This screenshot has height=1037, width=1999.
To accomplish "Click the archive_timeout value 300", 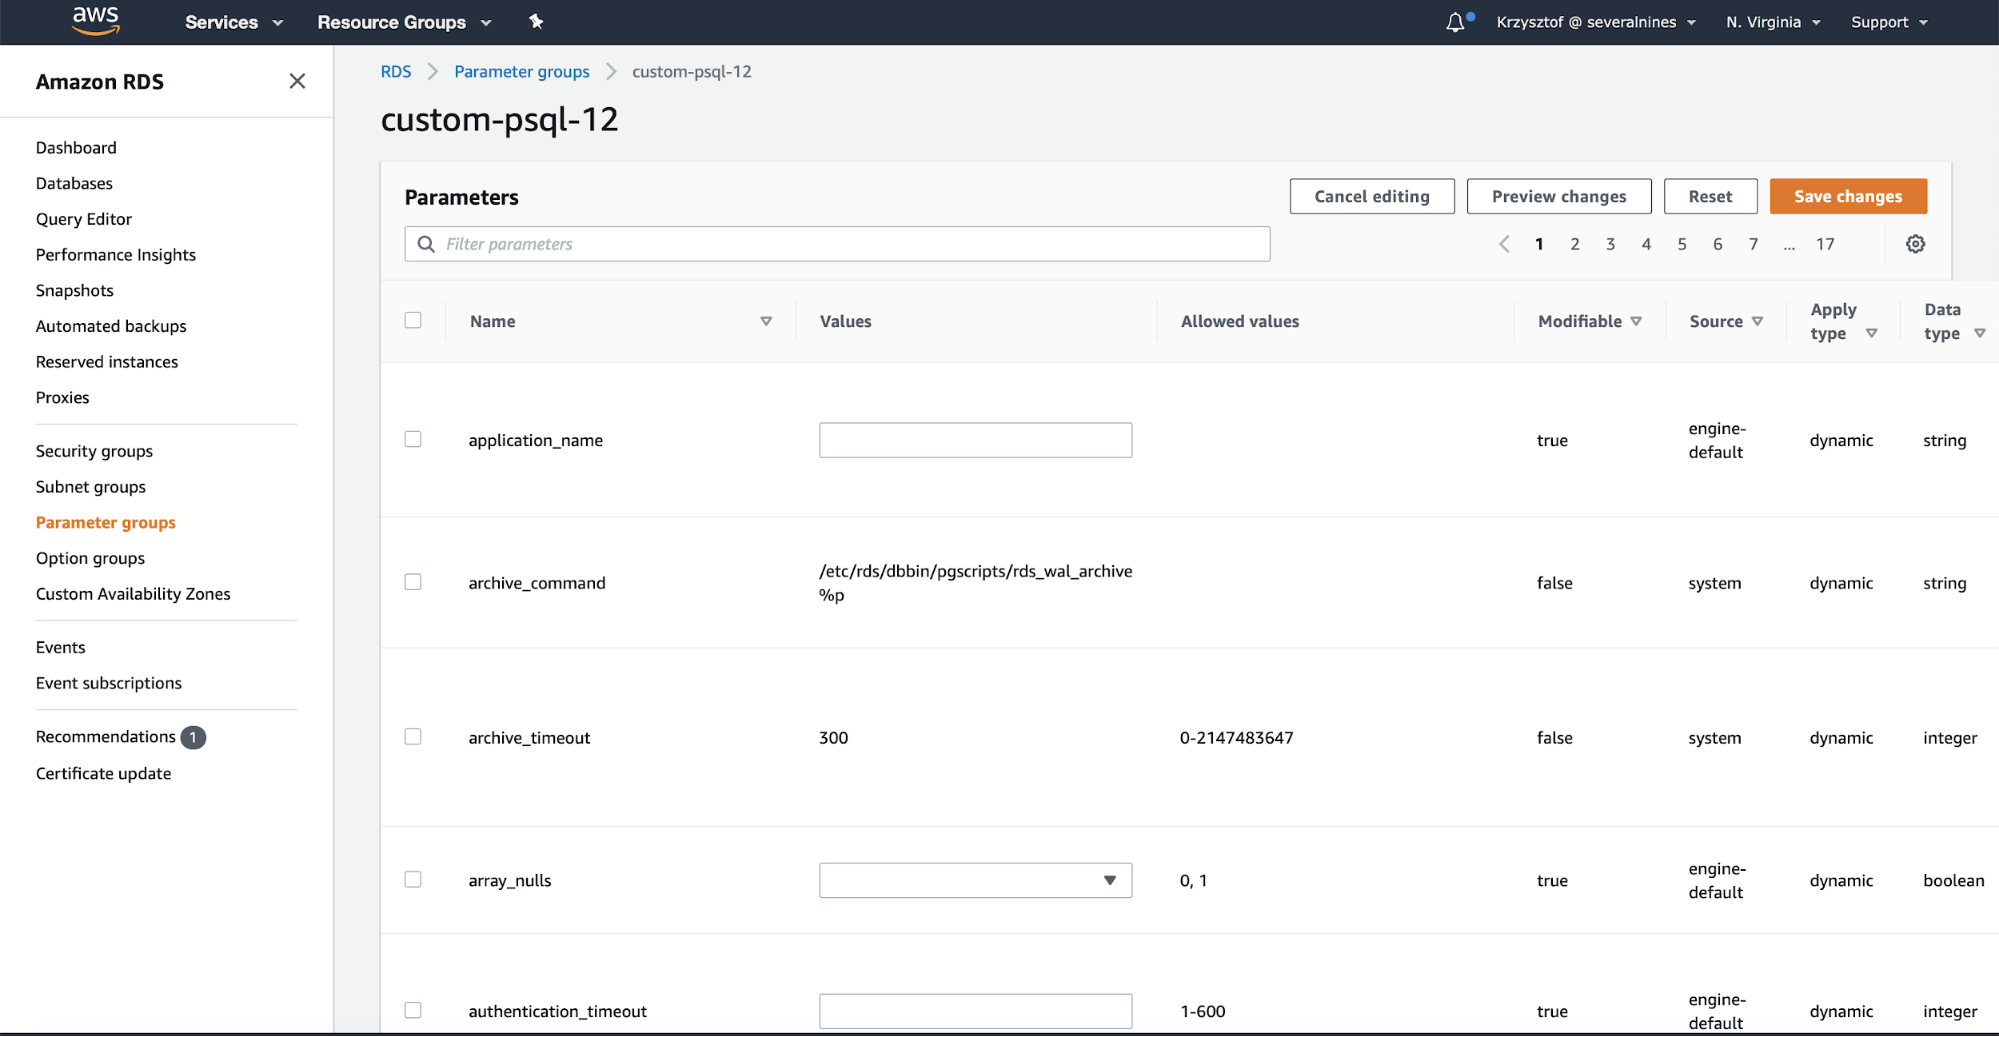I will tap(833, 738).
